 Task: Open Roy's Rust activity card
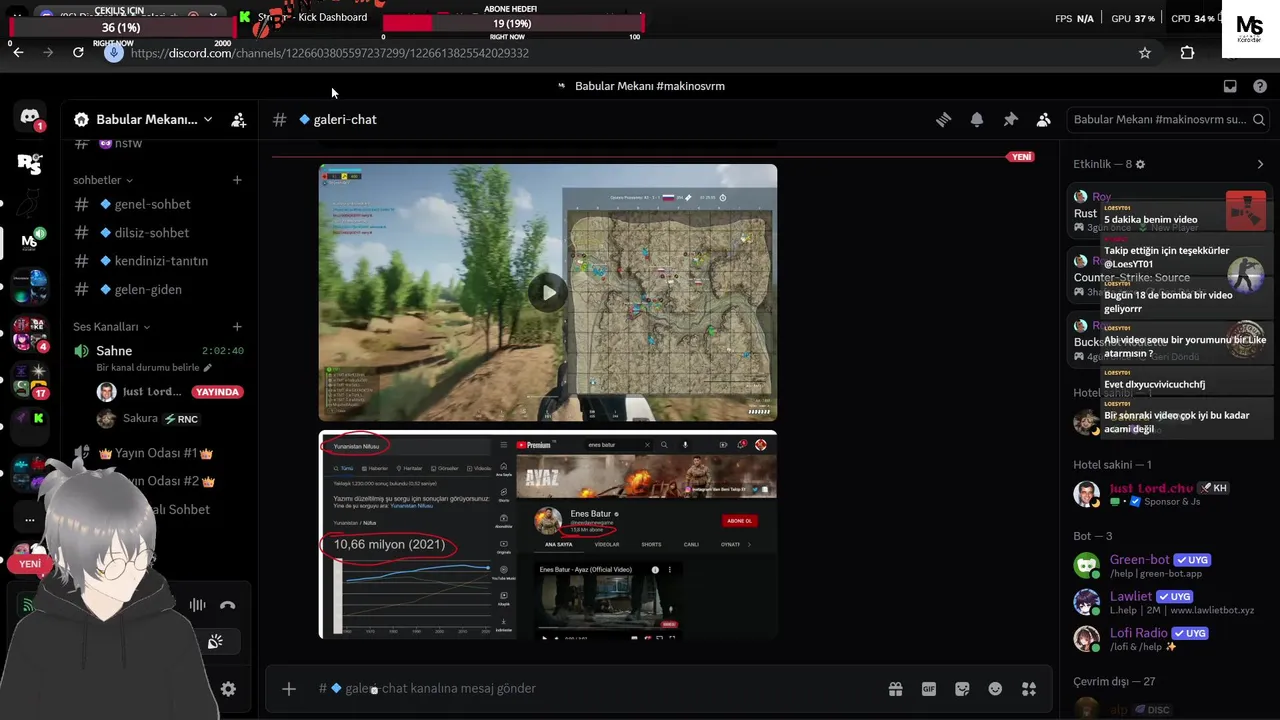1167,212
